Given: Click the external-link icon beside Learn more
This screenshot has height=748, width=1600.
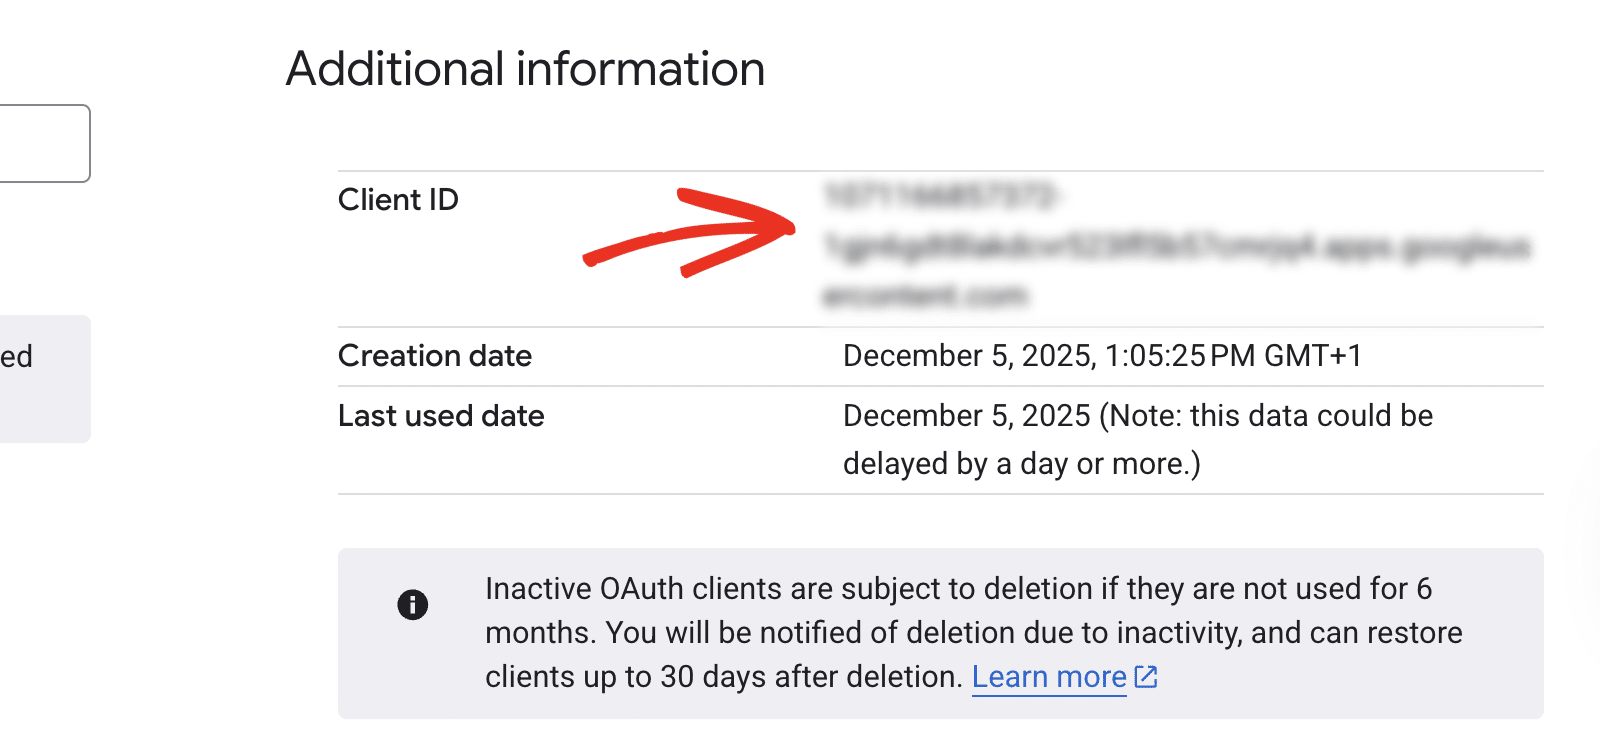Looking at the screenshot, I should [x=1146, y=677].
